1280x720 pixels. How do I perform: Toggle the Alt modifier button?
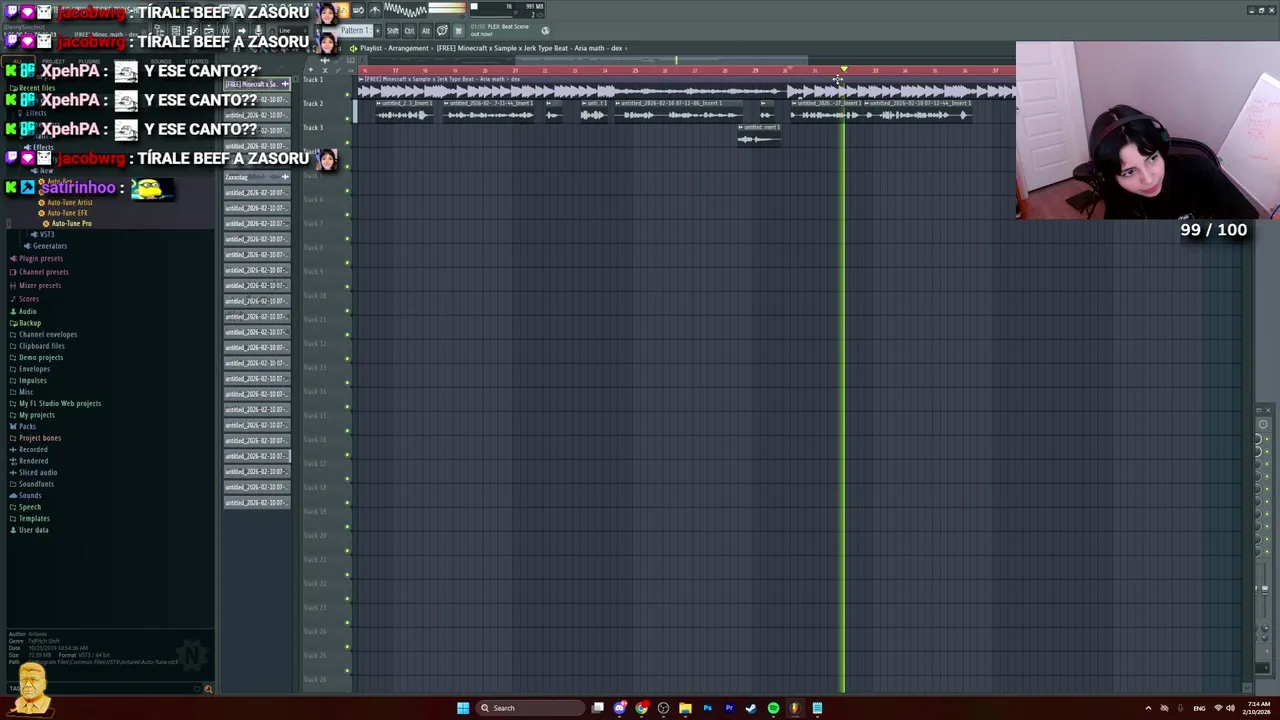425,30
